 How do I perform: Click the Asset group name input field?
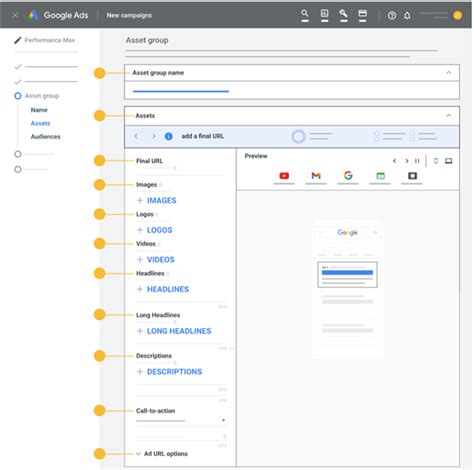pos(292,91)
